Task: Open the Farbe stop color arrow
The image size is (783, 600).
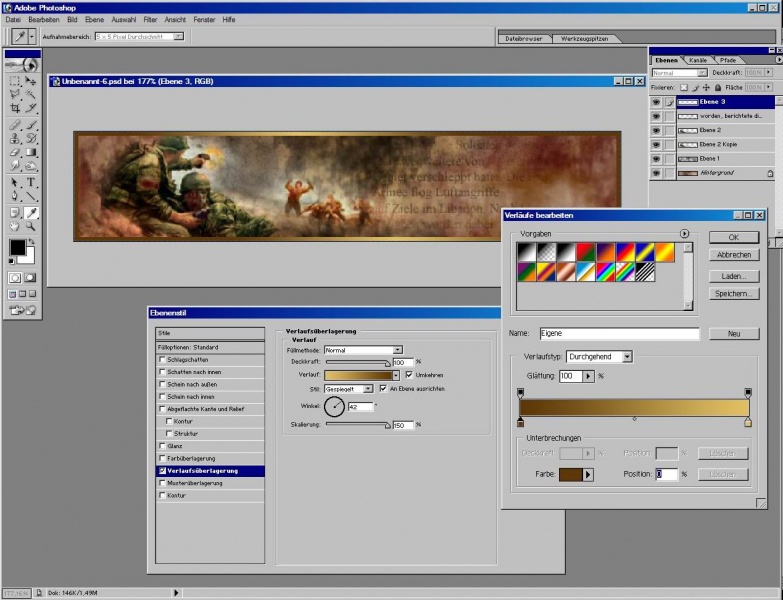Action: [588, 474]
